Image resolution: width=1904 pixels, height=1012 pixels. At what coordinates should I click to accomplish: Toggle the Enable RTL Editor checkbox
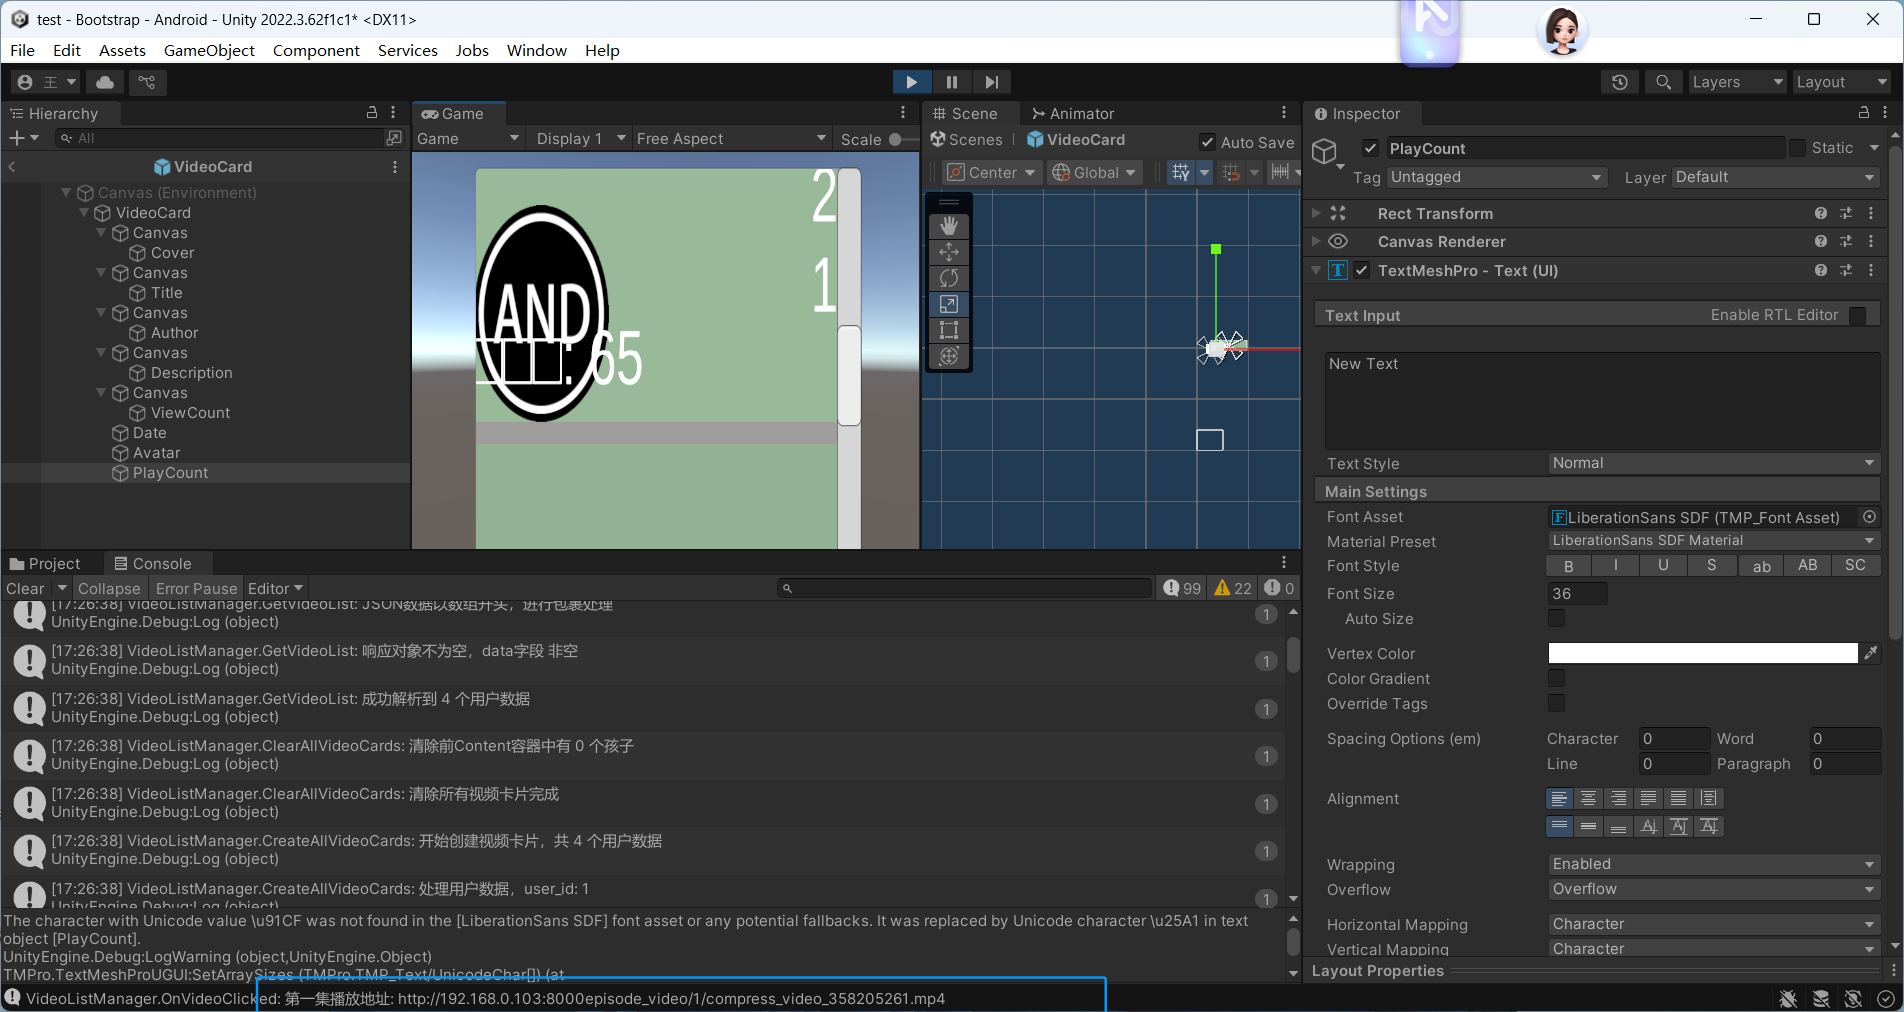click(1858, 316)
